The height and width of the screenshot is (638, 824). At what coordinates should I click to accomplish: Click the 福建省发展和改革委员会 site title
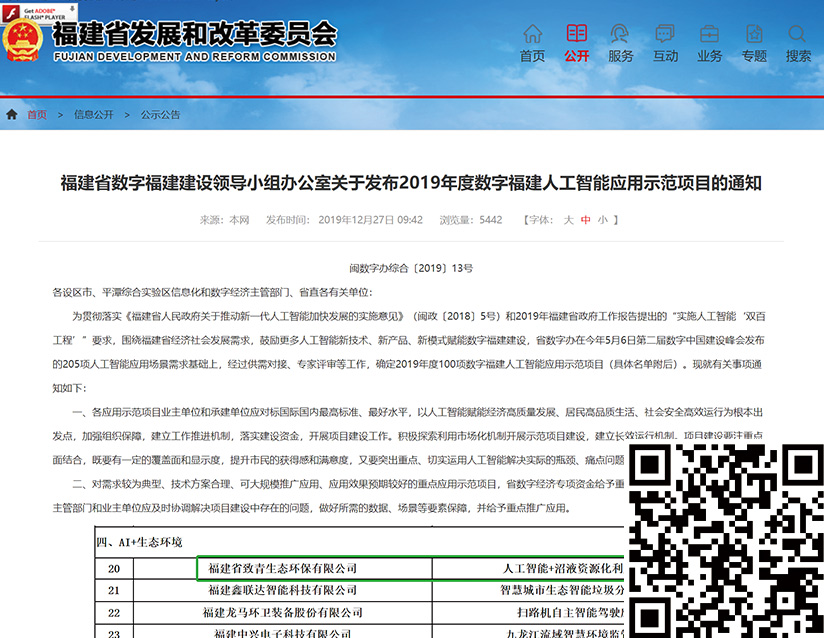[x=194, y=36]
